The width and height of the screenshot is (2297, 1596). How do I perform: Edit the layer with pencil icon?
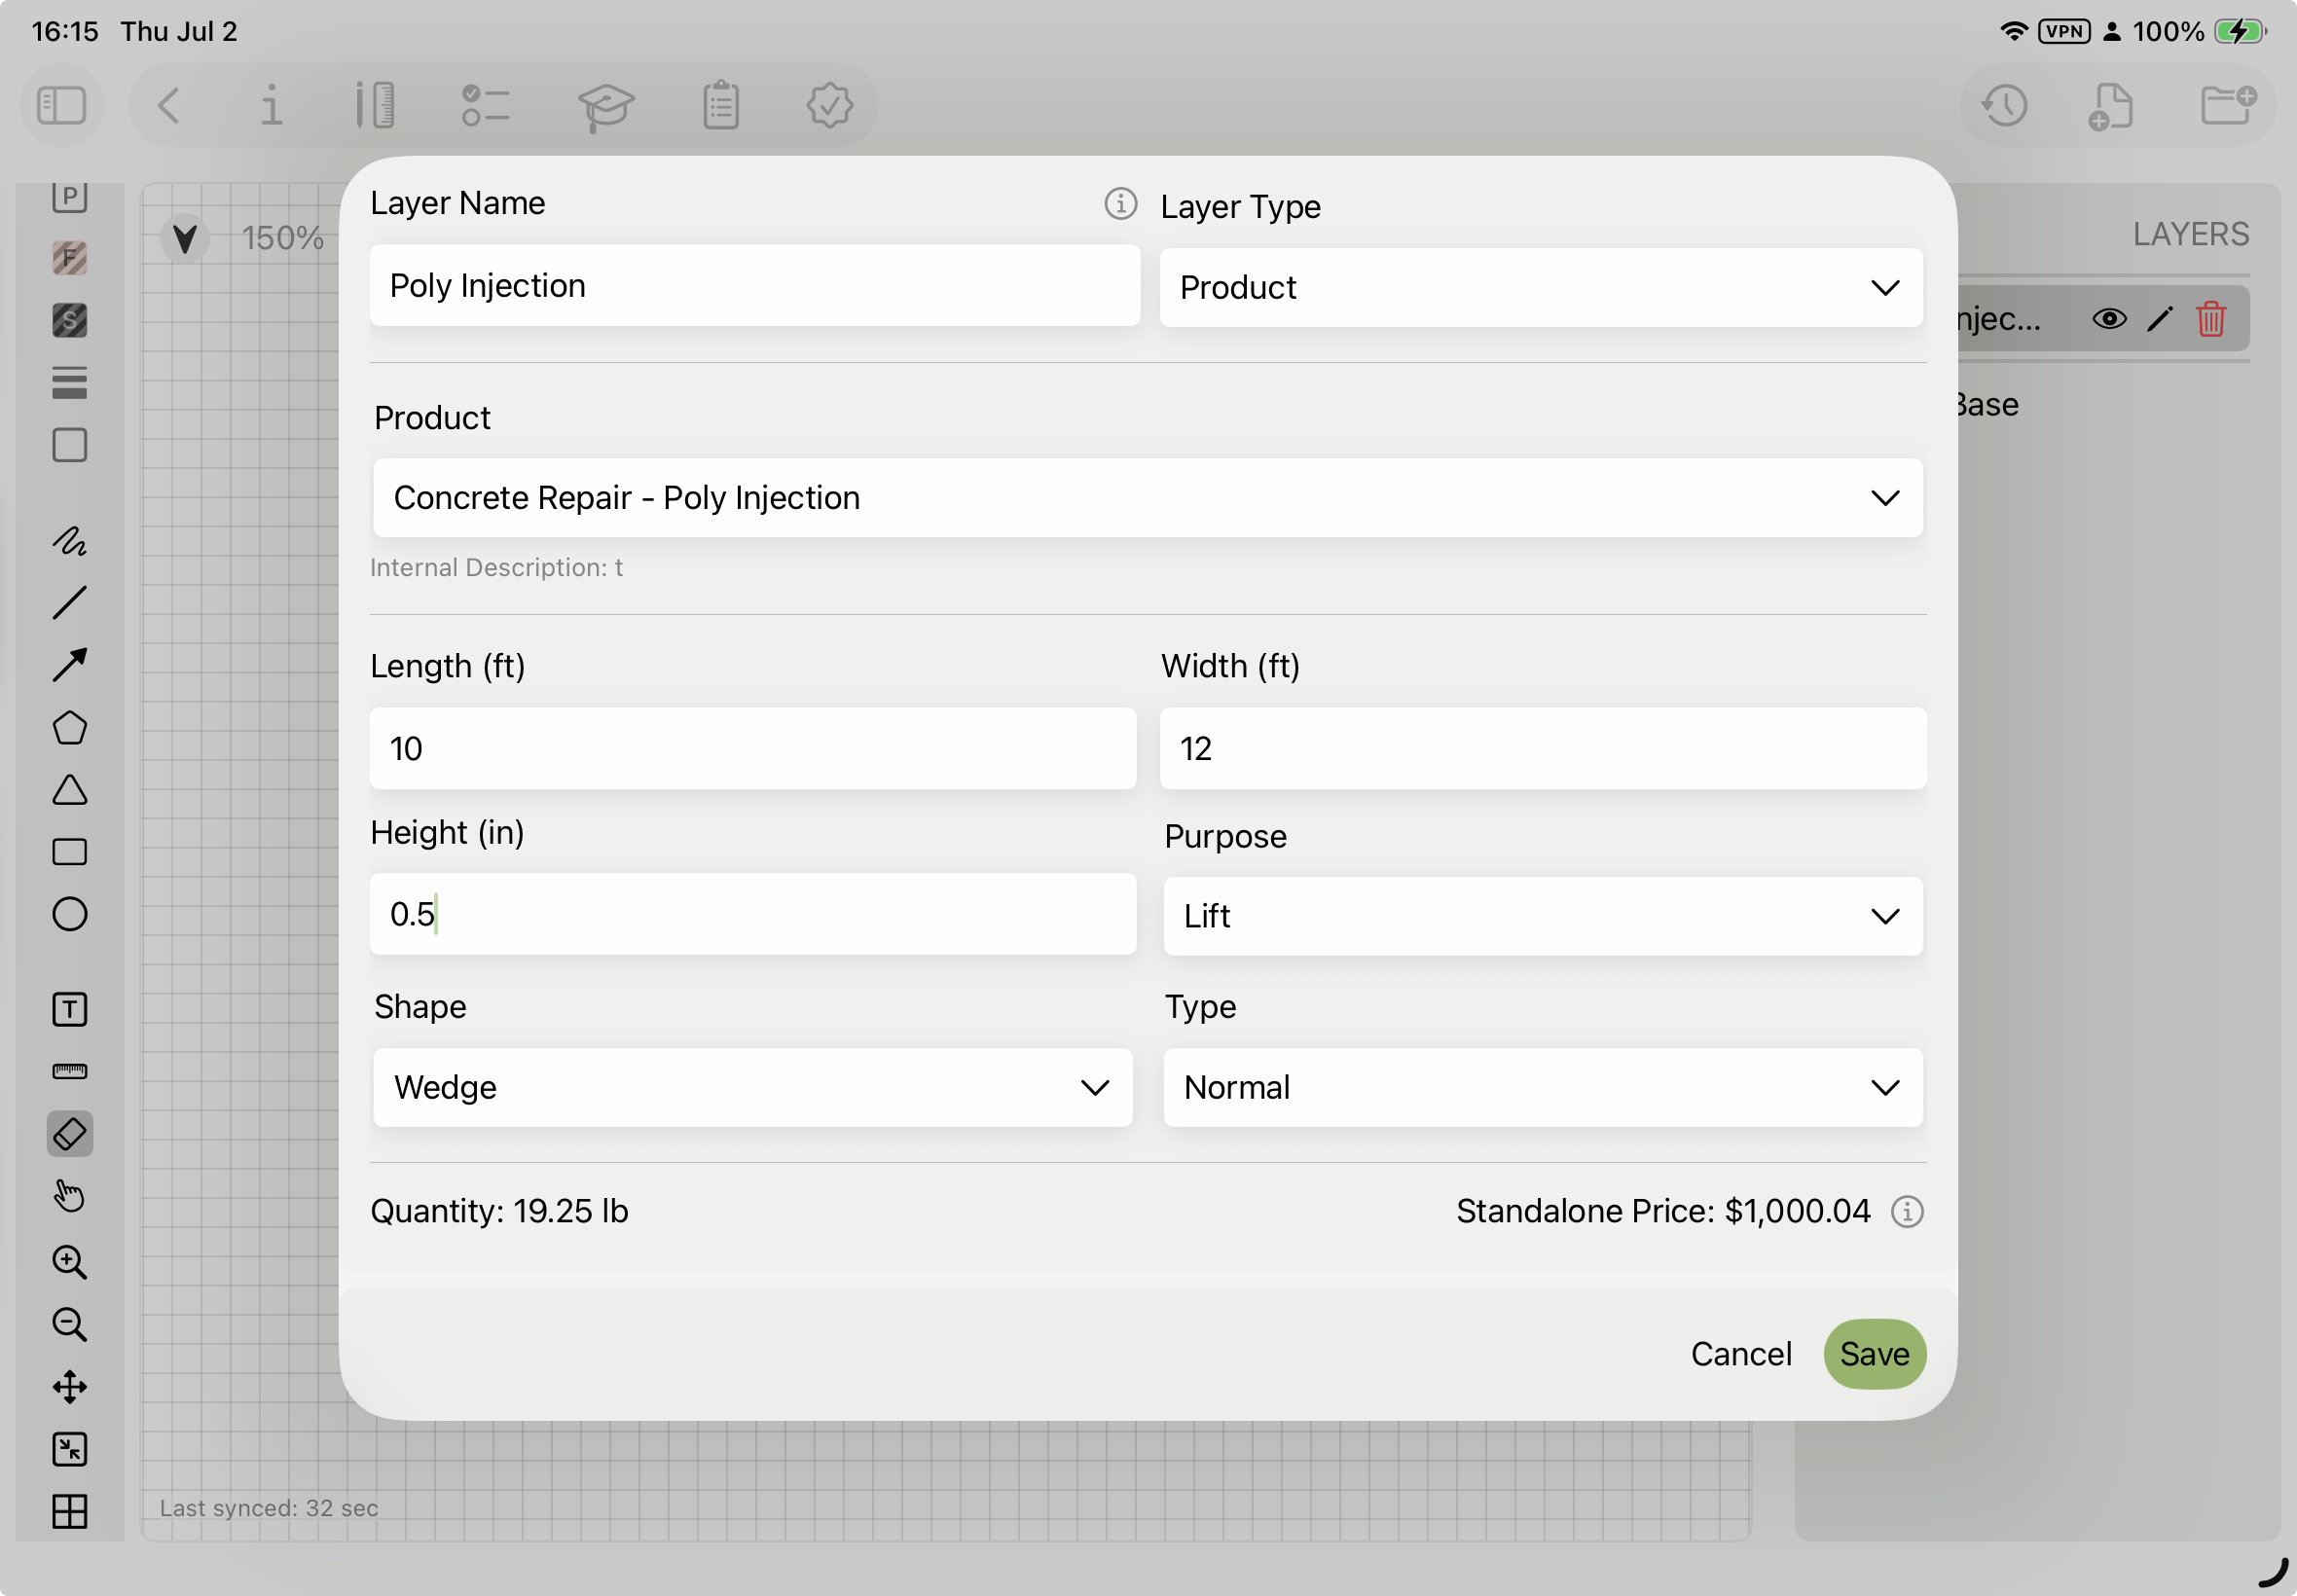pos(2160,319)
